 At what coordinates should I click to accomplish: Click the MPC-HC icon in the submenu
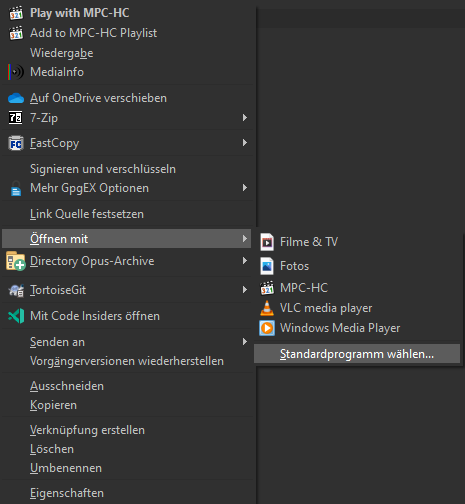tap(267, 288)
